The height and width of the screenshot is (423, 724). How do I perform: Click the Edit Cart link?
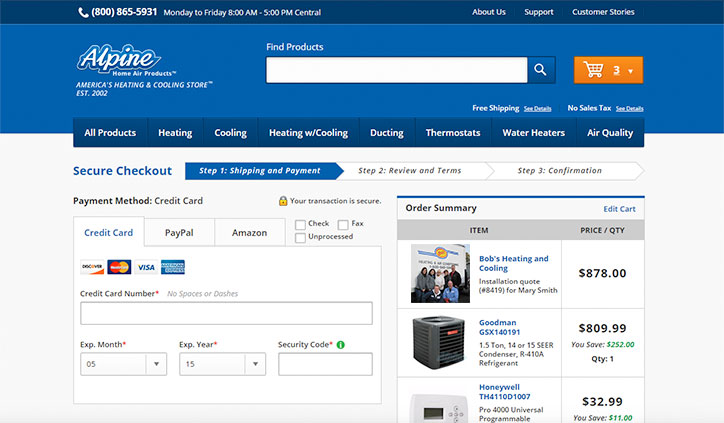[619, 209]
